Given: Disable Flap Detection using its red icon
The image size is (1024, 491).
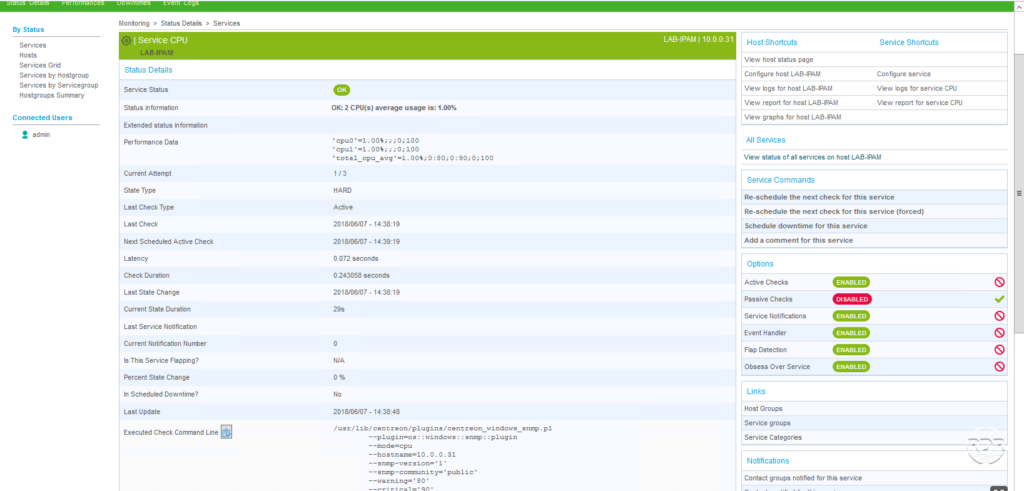Looking at the screenshot, I should click(999, 350).
